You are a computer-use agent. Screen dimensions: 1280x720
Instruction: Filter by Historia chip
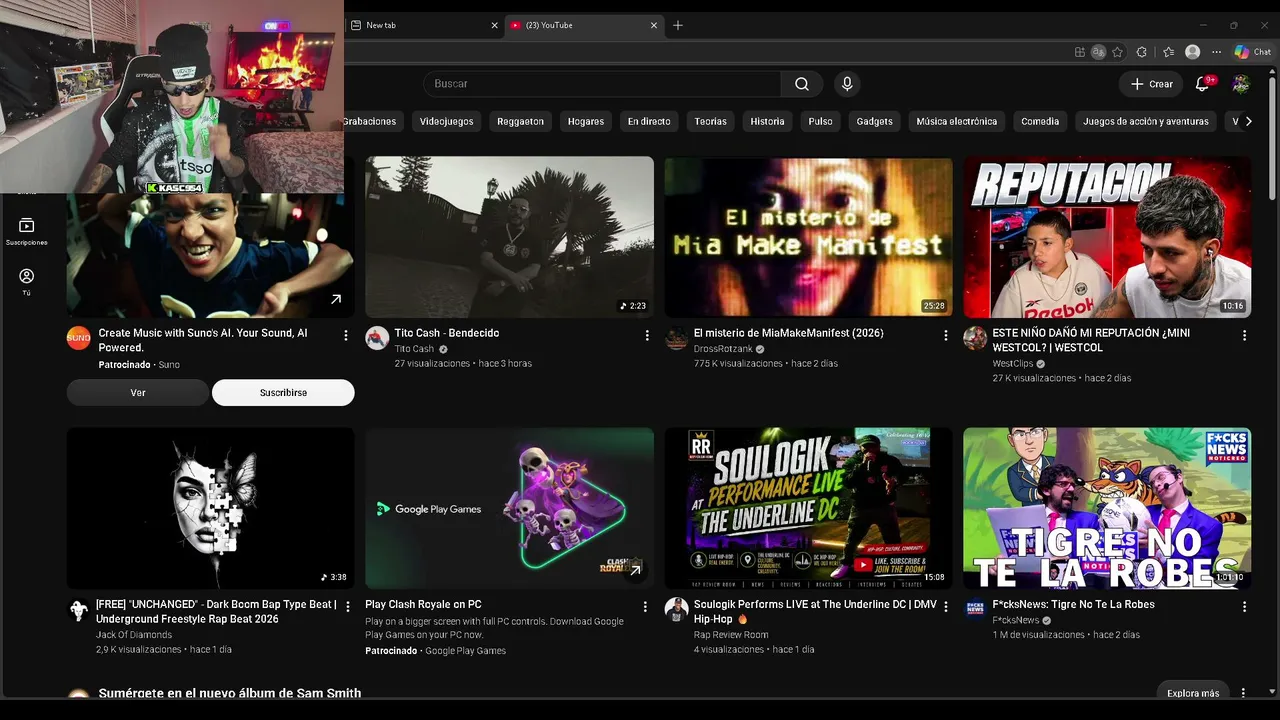click(767, 121)
